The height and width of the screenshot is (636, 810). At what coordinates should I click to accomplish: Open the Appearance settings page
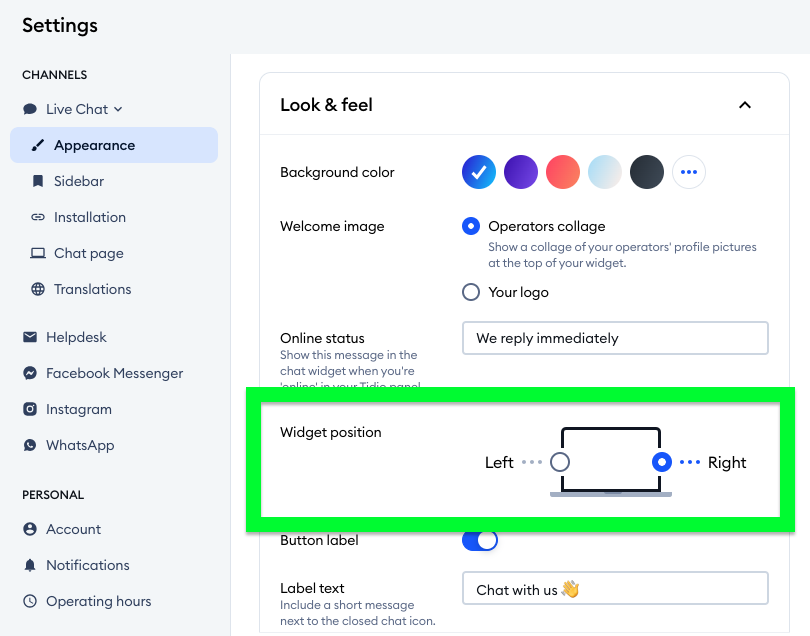(x=94, y=145)
